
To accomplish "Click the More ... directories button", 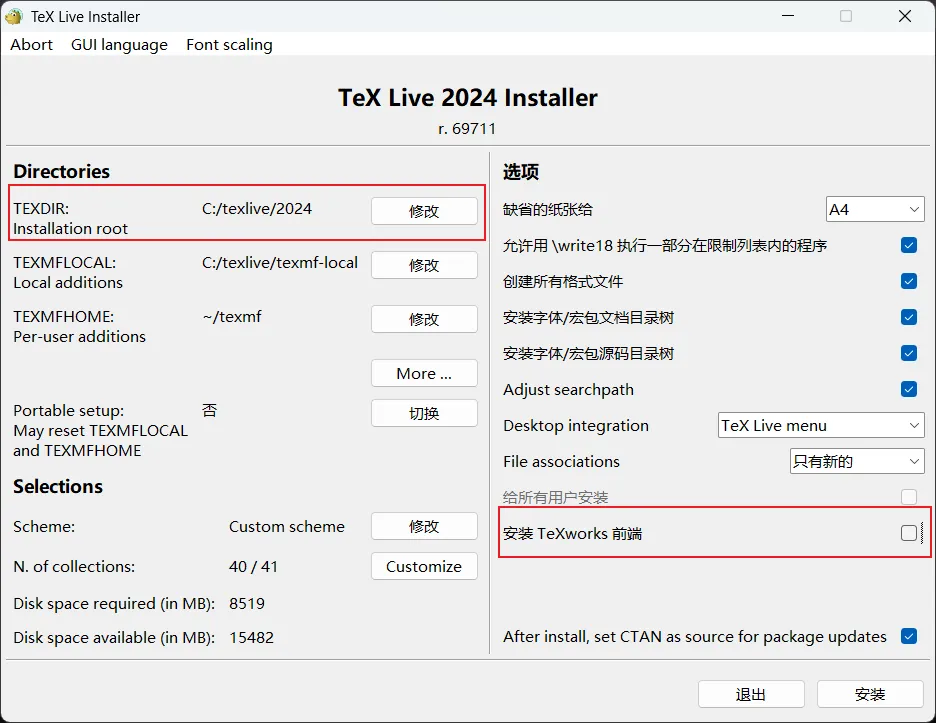I will click(424, 373).
